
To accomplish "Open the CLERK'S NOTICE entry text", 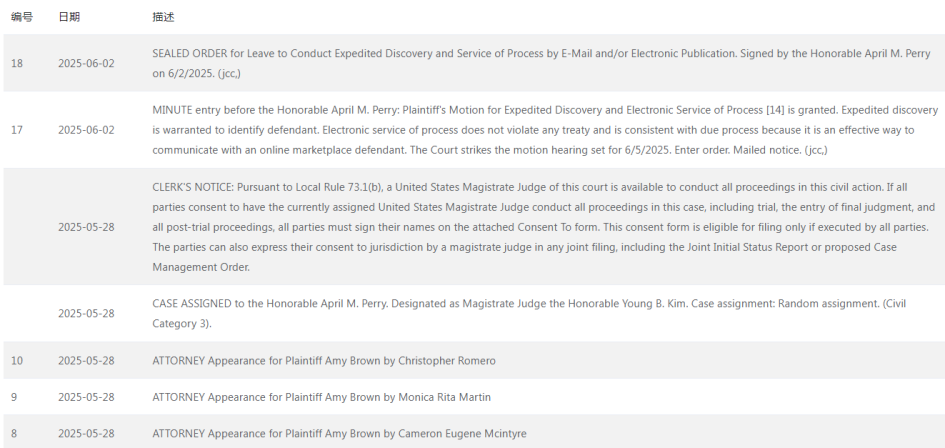I will pos(544,227).
